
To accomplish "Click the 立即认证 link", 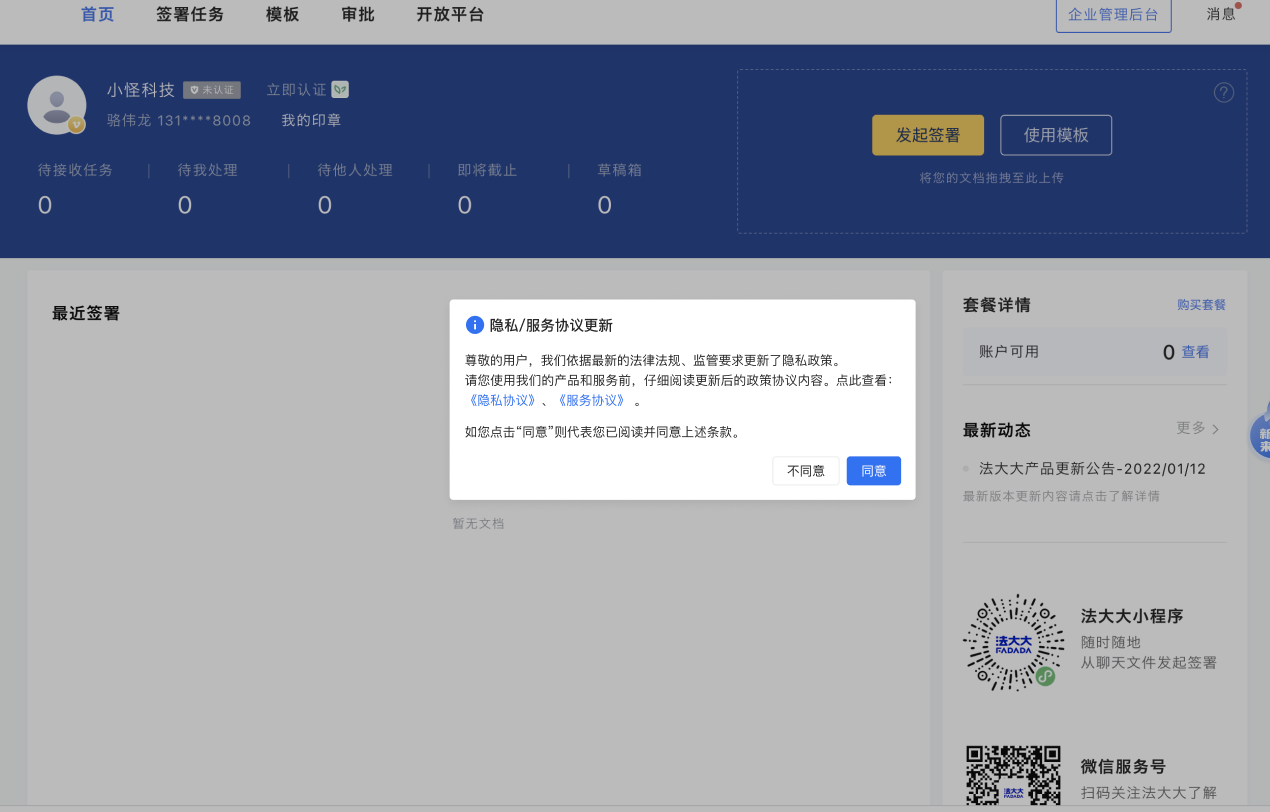I will pyautogui.click(x=296, y=90).
